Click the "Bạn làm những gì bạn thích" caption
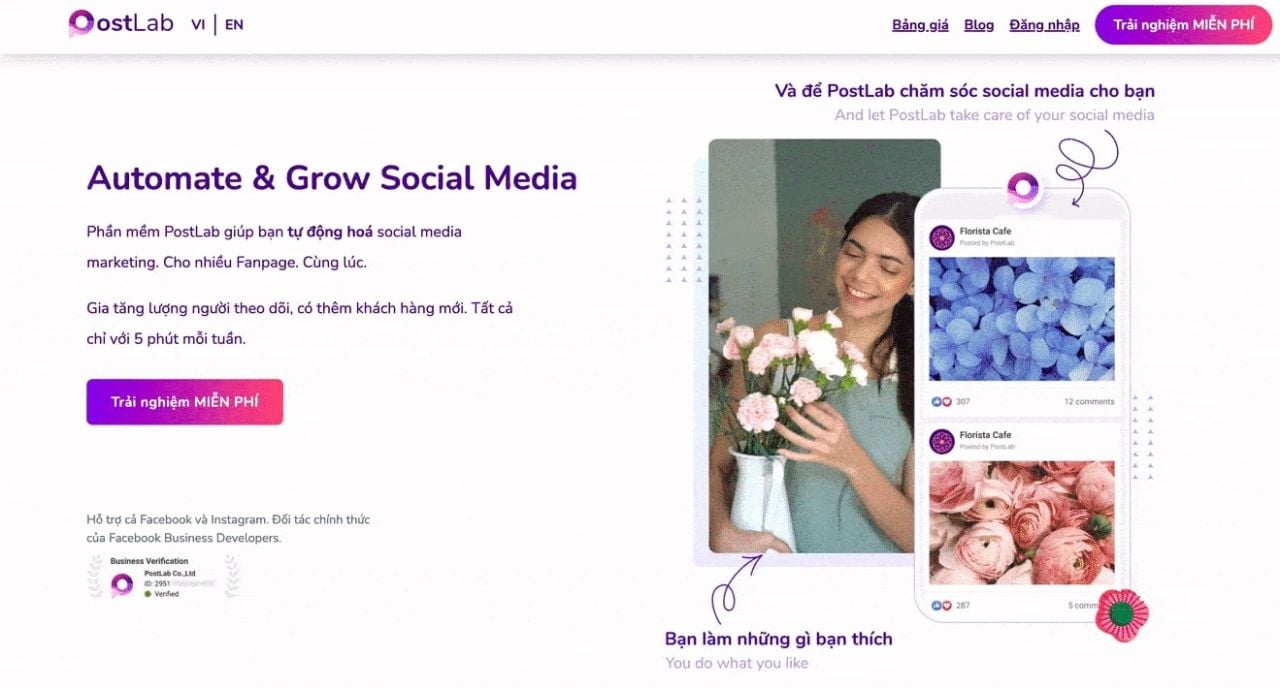 [x=779, y=639]
